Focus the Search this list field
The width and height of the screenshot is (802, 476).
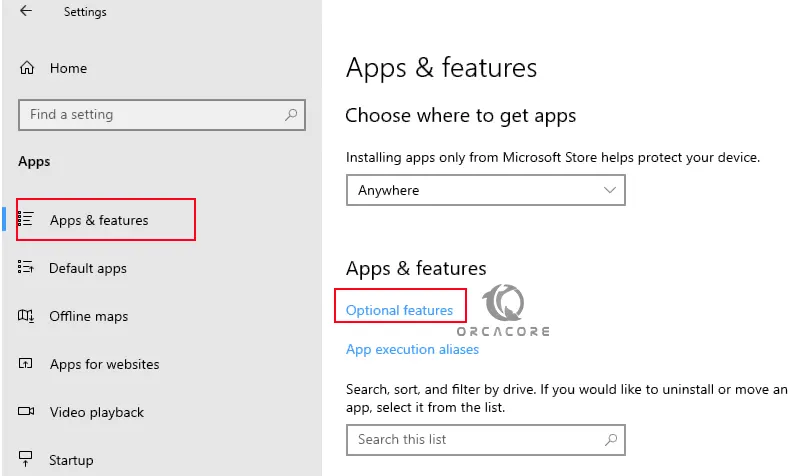[485, 440]
